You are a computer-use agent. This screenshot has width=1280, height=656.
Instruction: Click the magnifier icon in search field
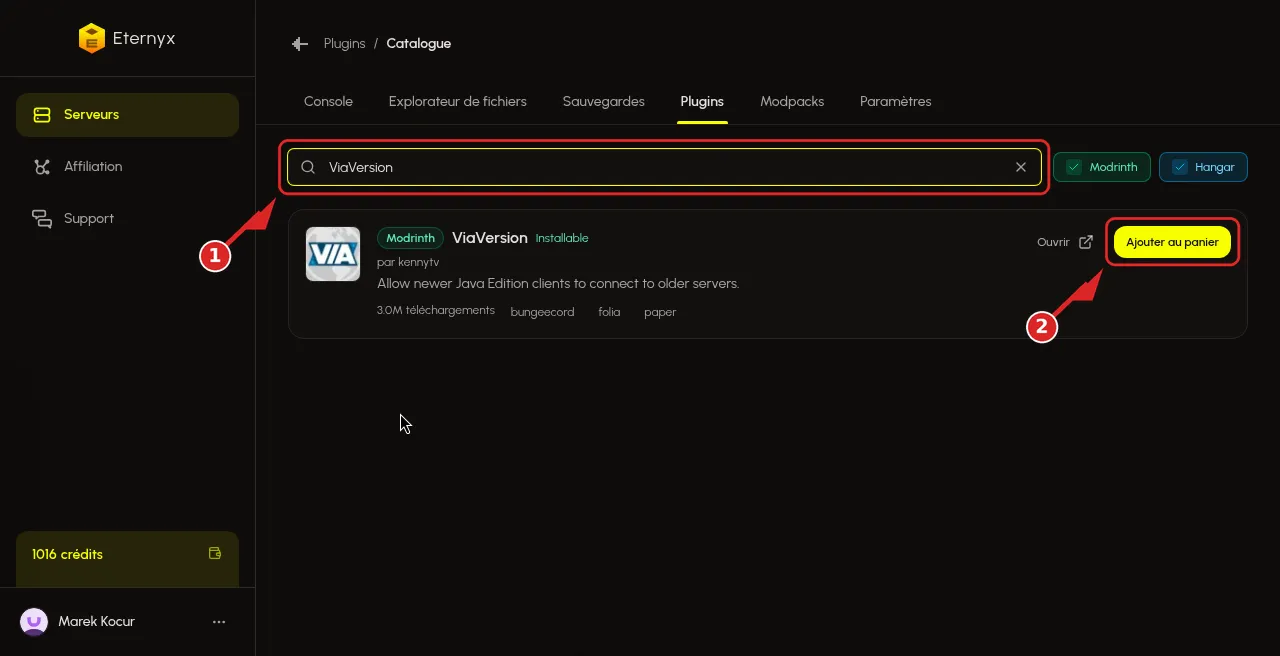click(308, 167)
